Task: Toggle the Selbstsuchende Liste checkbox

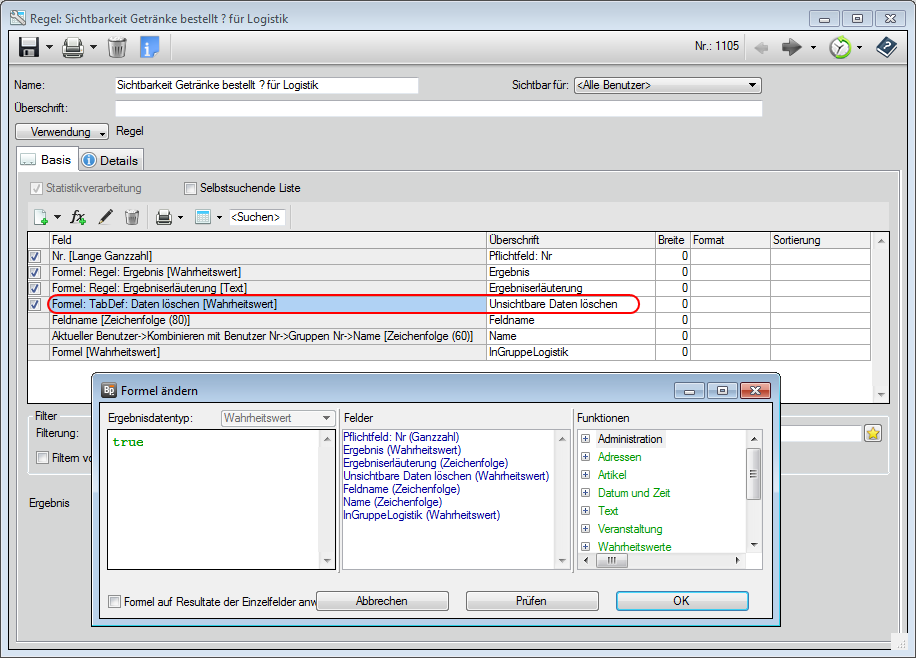Action: [191, 188]
